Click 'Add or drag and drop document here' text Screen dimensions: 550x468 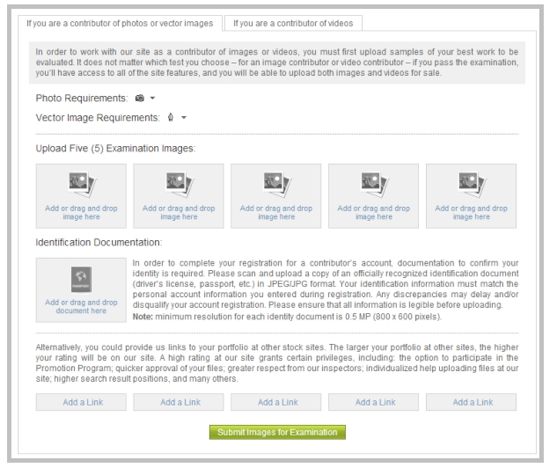(x=81, y=307)
